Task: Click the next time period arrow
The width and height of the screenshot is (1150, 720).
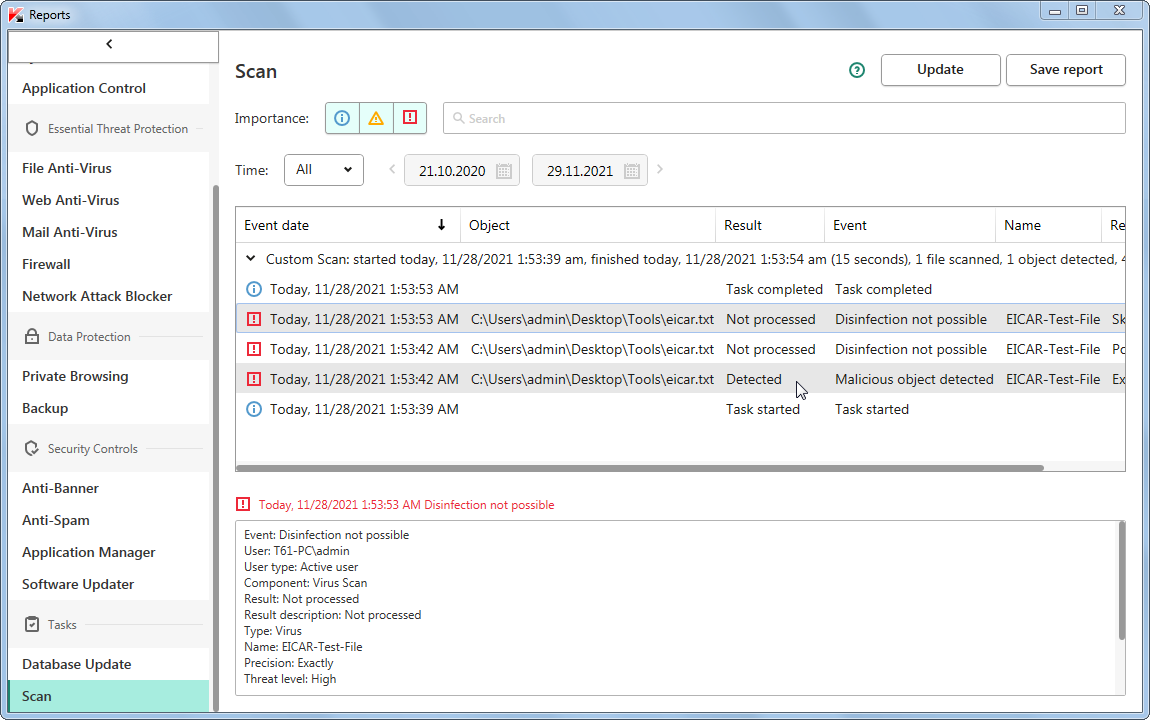Action: coord(660,170)
